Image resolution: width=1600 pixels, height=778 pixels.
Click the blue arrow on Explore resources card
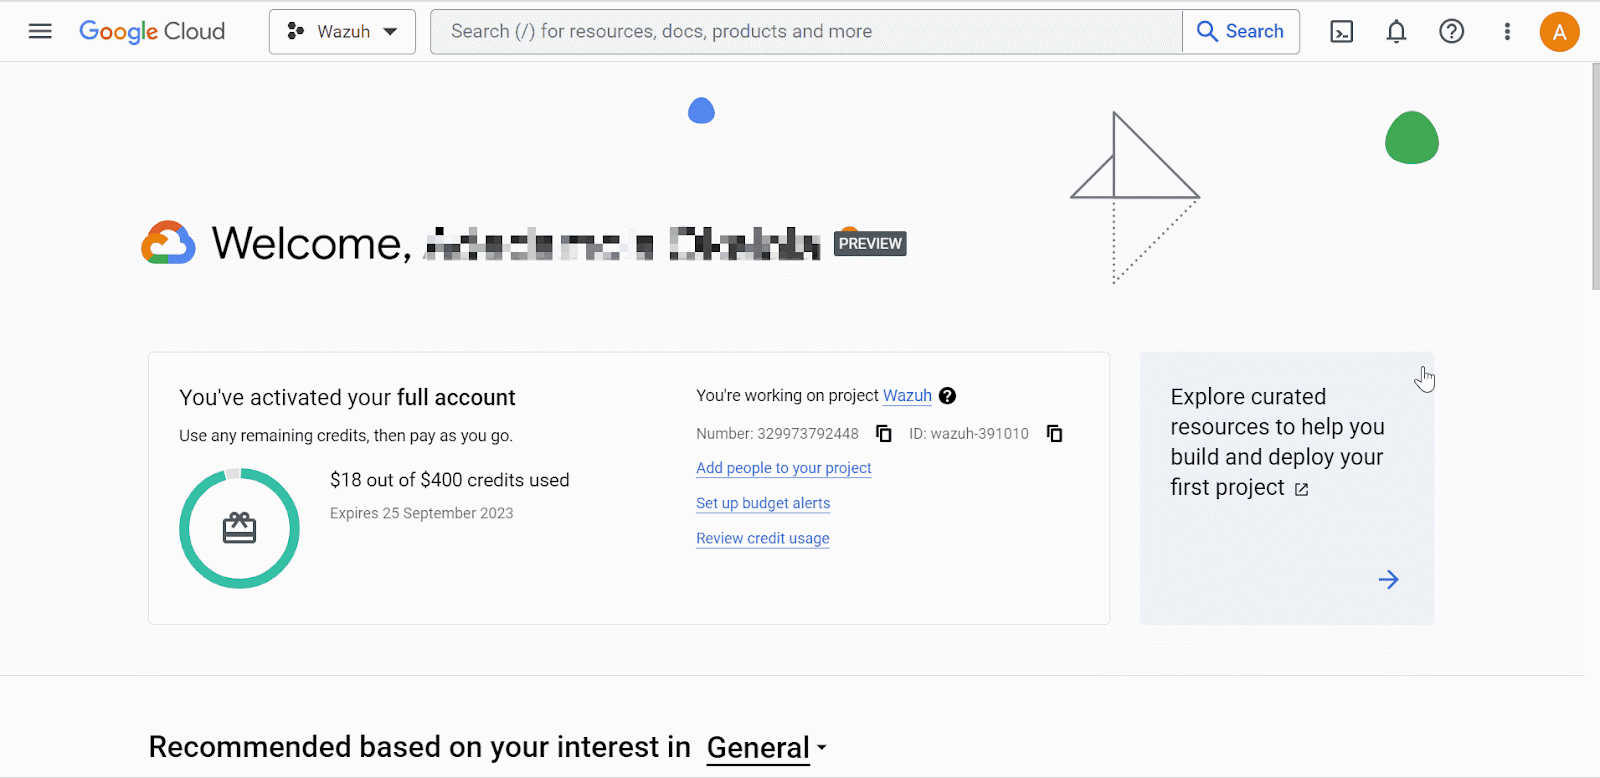click(1388, 580)
